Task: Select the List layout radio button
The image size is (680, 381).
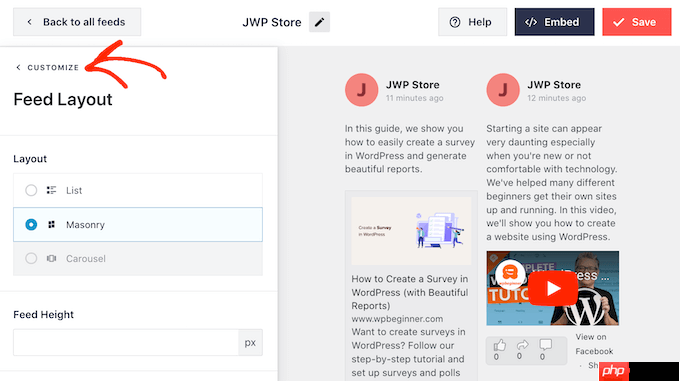Action: (x=31, y=190)
